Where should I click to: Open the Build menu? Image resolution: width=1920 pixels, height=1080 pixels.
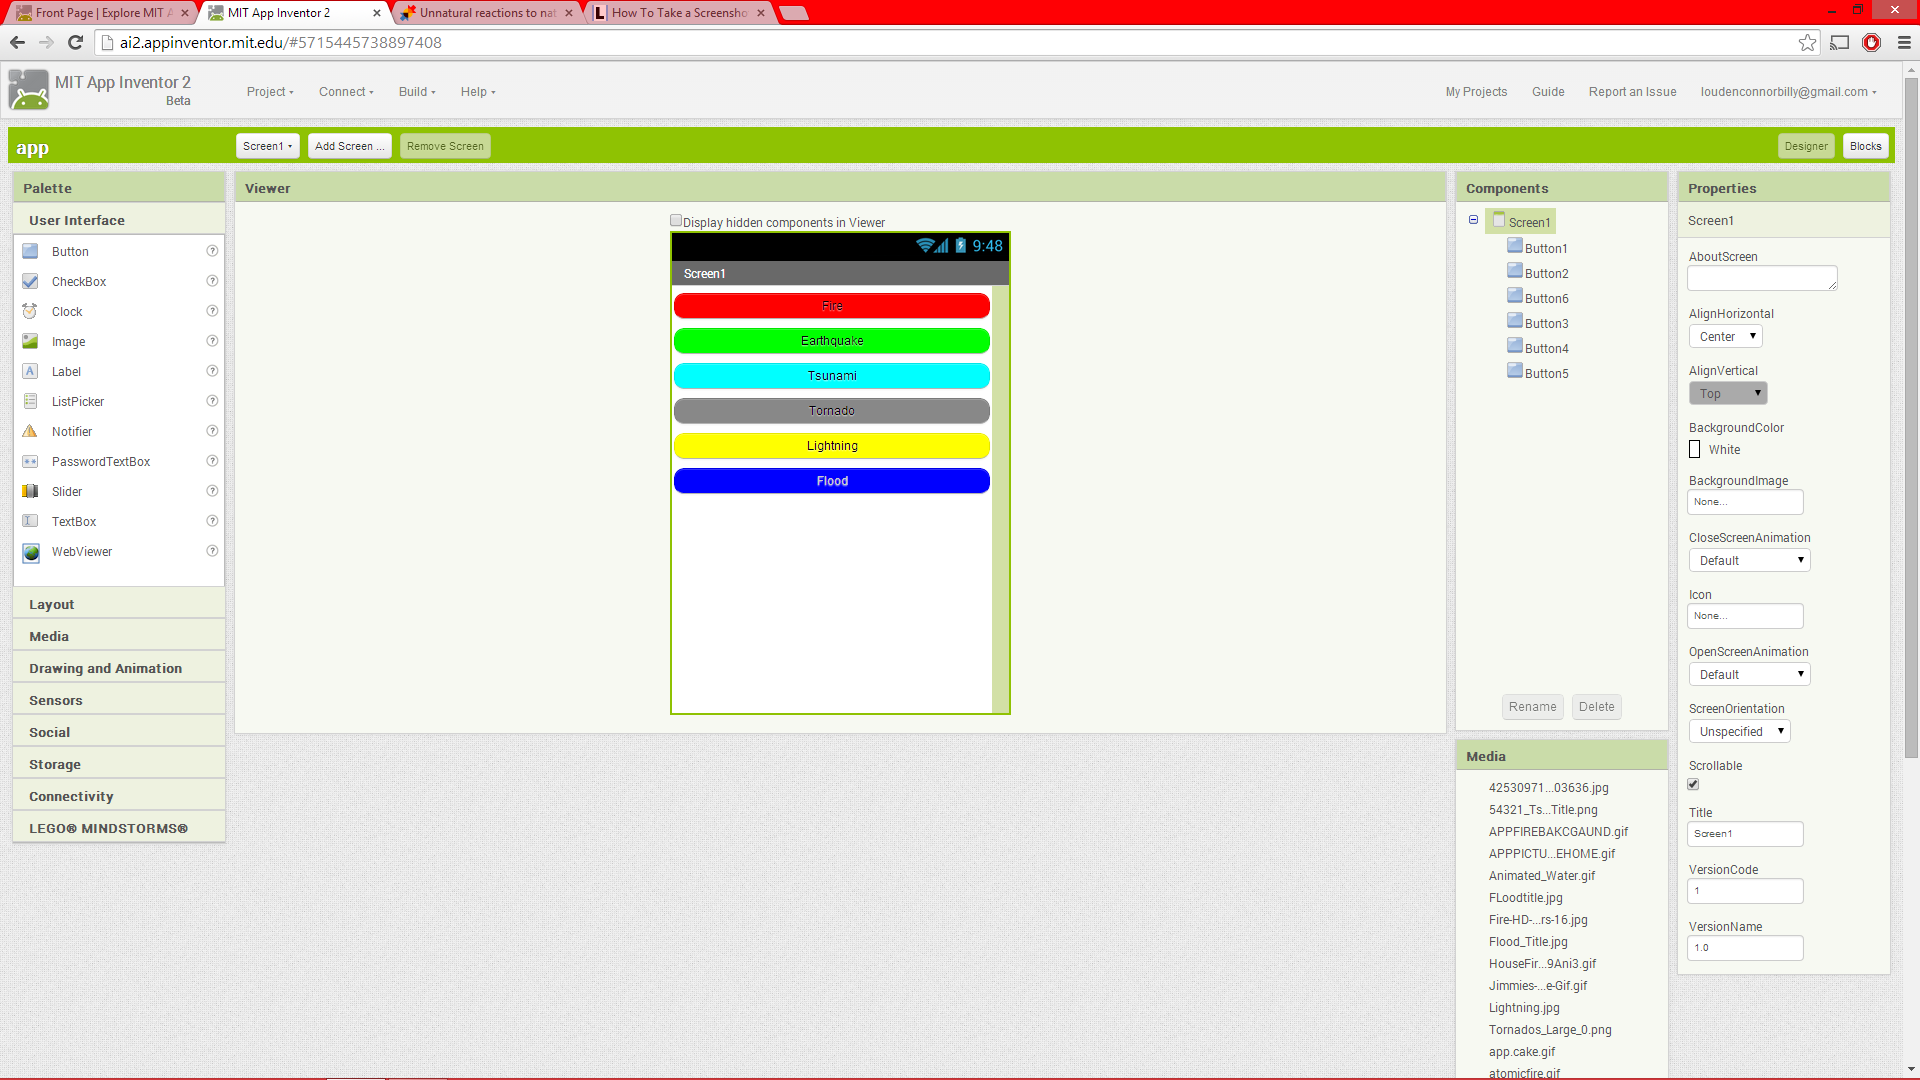pyautogui.click(x=417, y=92)
